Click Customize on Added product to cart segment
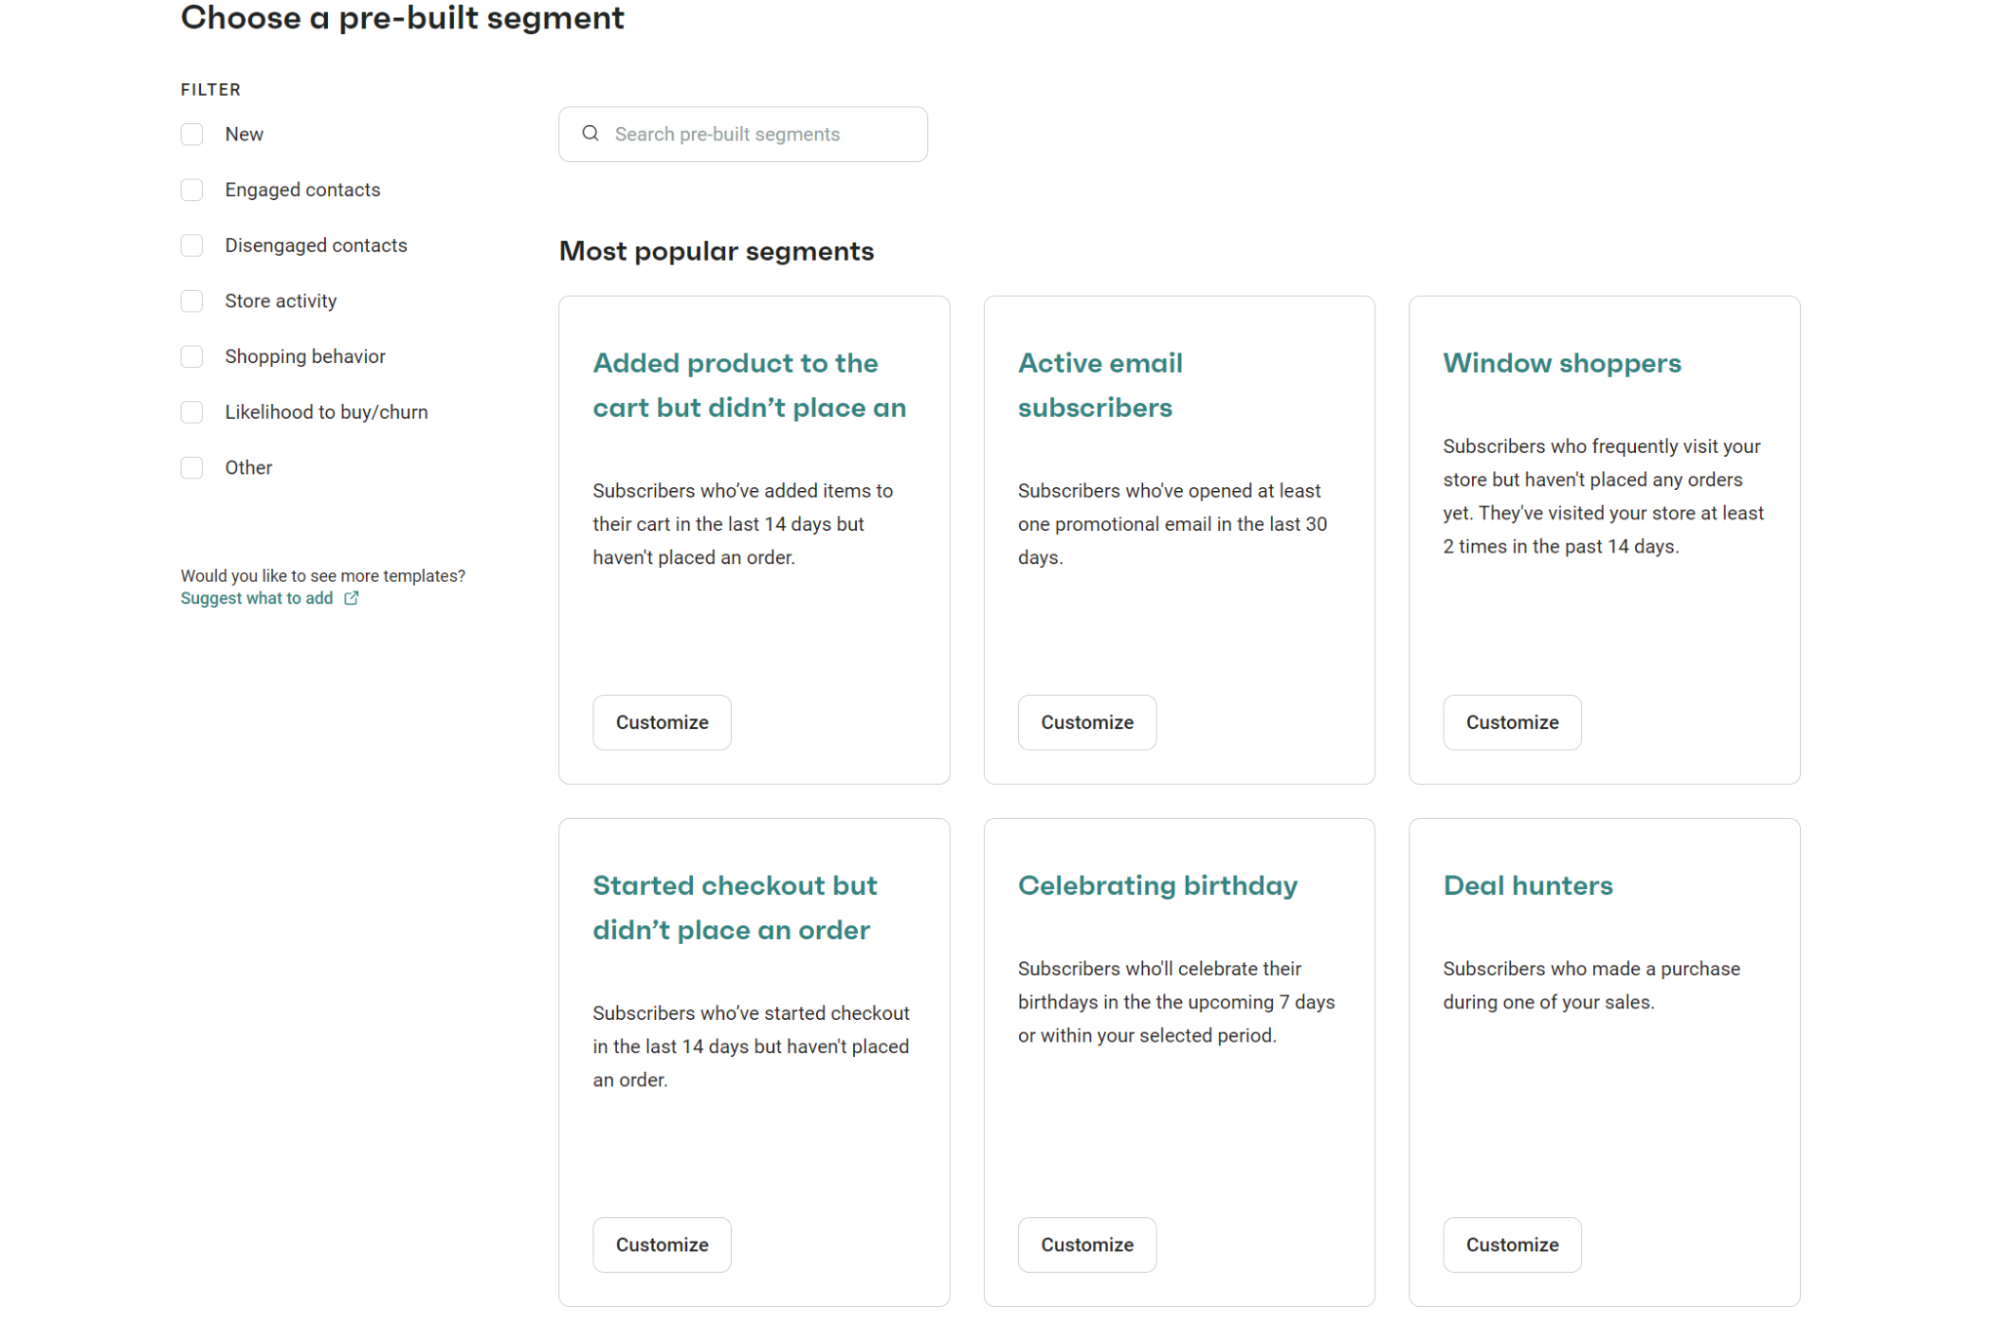 tap(661, 722)
